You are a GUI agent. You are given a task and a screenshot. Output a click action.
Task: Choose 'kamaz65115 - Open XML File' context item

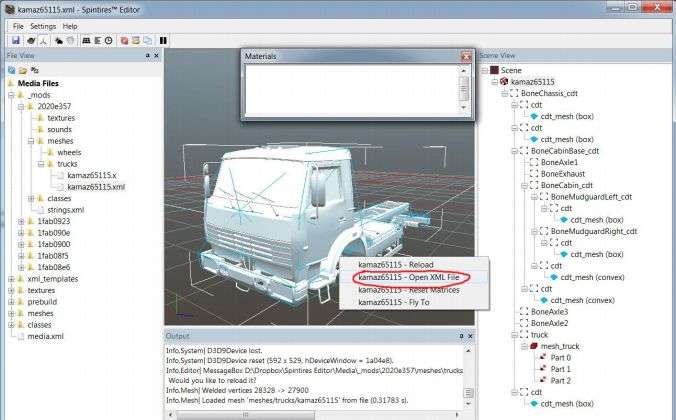[x=407, y=276]
